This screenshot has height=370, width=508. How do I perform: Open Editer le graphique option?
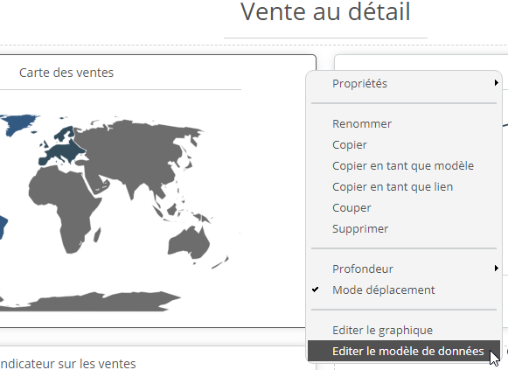coord(382,330)
